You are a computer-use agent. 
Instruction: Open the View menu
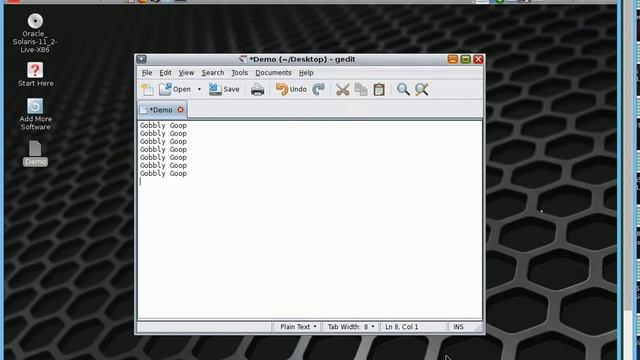click(x=186, y=73)
